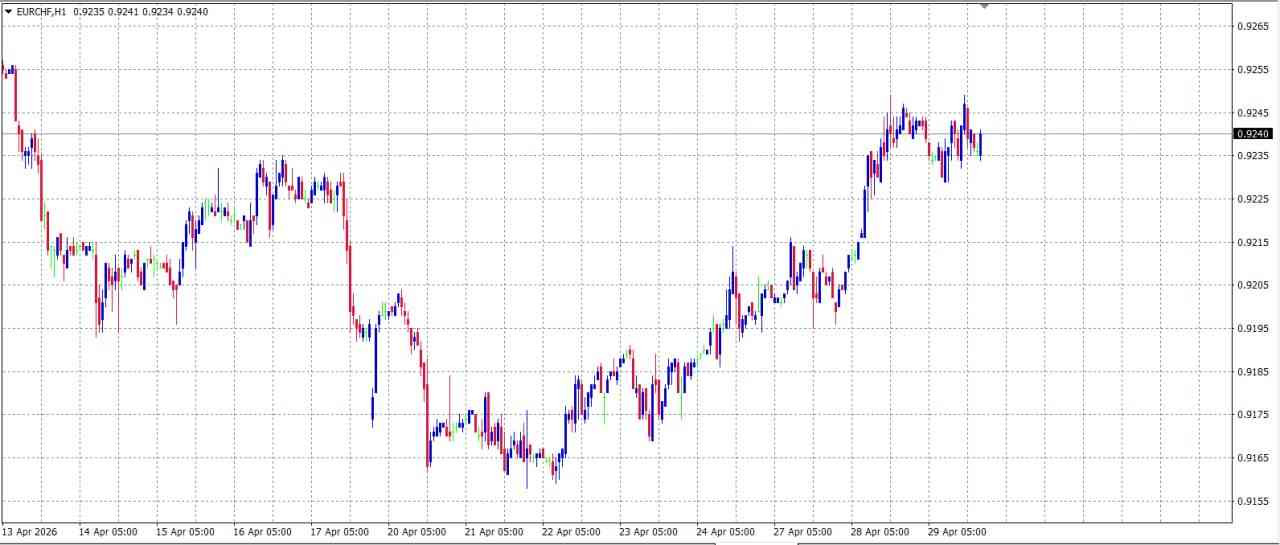Click the OHLC values 0.9235 0.9241 0.9234 0.9240
The height and width of the screenshot is (545, 1280).
141,11
